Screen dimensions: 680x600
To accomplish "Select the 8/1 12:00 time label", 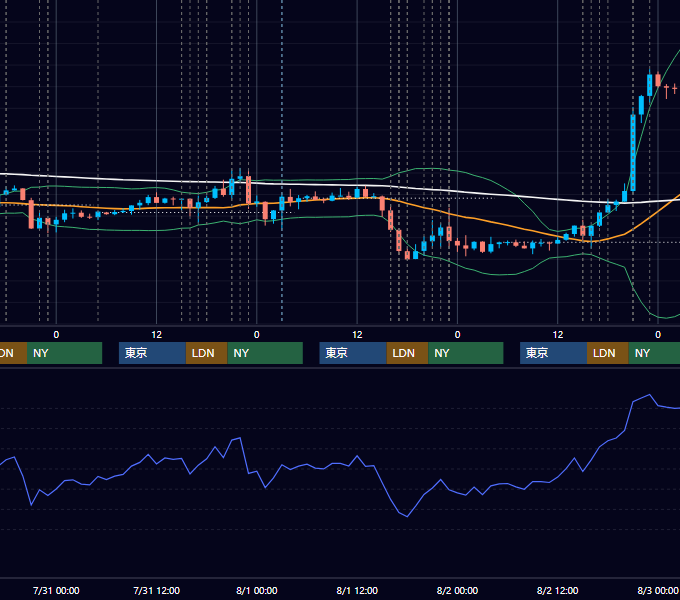I will 357,590.
